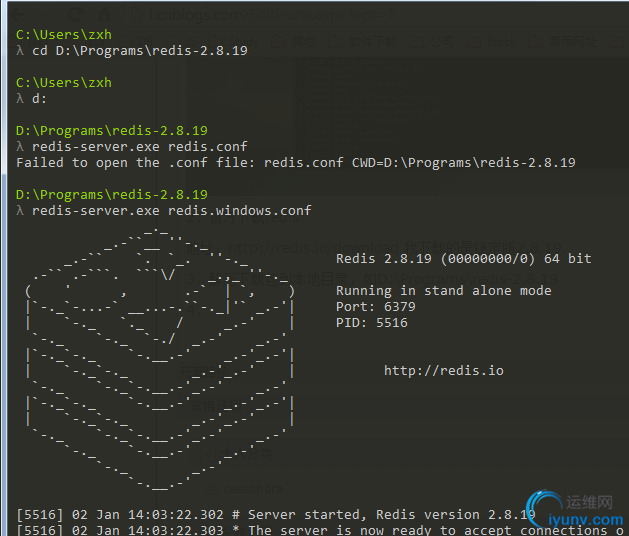Open the '常用网址' bookmark folder in background browser

pyautogui.click(x=564, y=42)
